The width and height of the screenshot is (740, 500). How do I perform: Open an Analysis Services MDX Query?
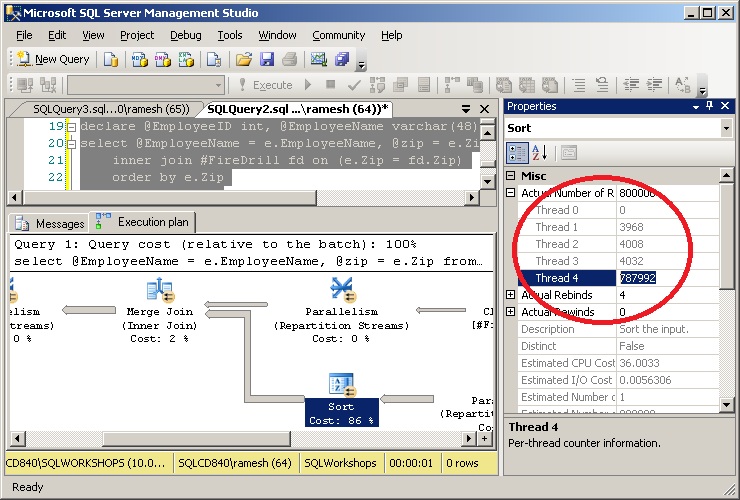coord(139,59)
